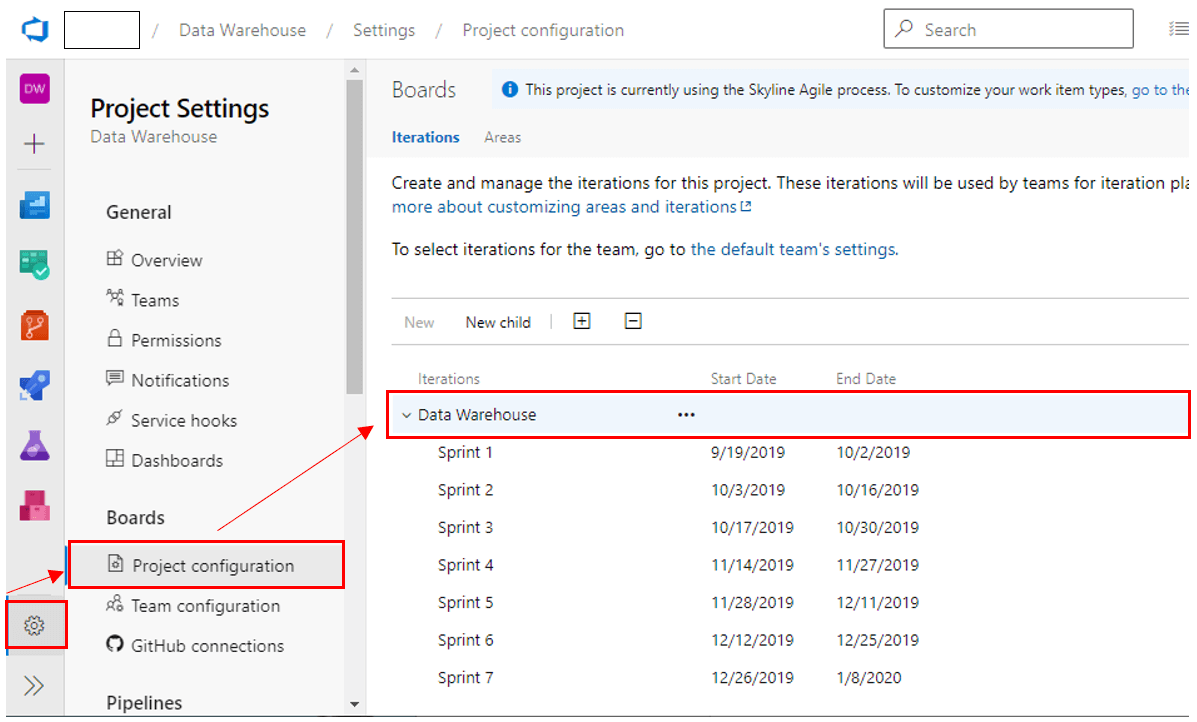Viewport: 1197px width, 722px height.
Task: Switch to the Areas tab
Action: tap(502, 137)
